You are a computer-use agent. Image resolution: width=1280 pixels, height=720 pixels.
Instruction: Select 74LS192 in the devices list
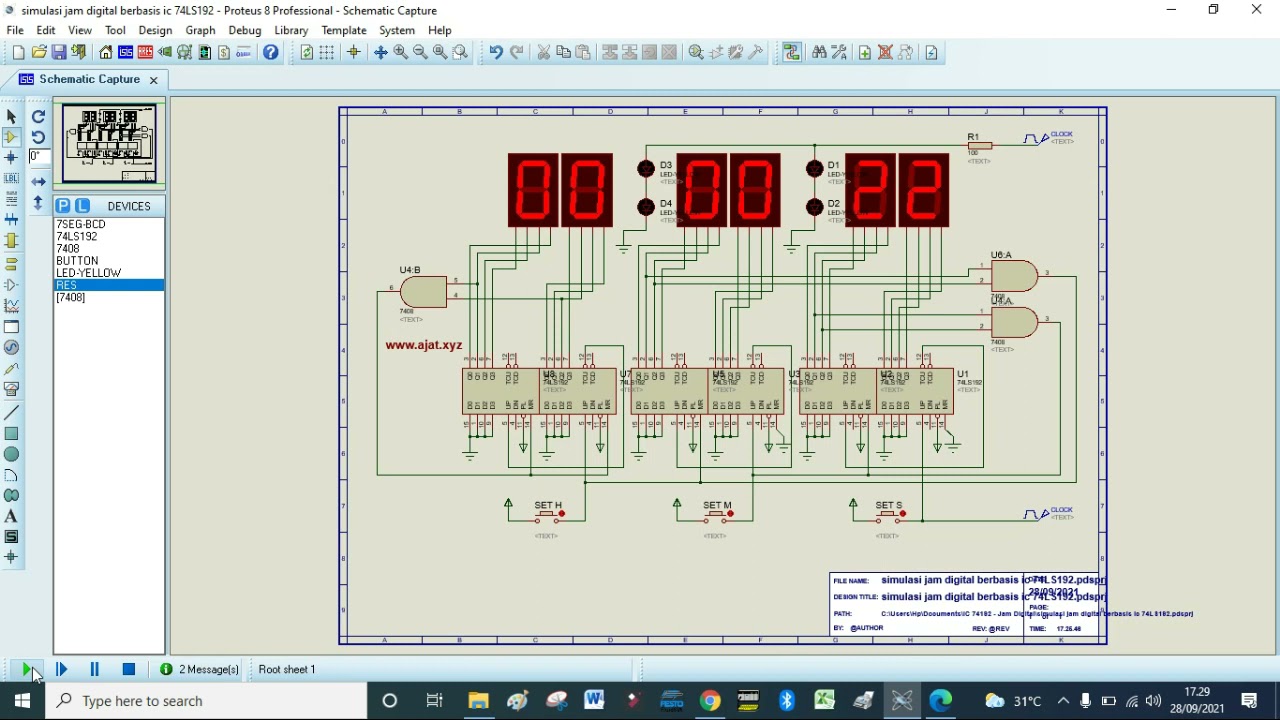click(x=77, y=237)
